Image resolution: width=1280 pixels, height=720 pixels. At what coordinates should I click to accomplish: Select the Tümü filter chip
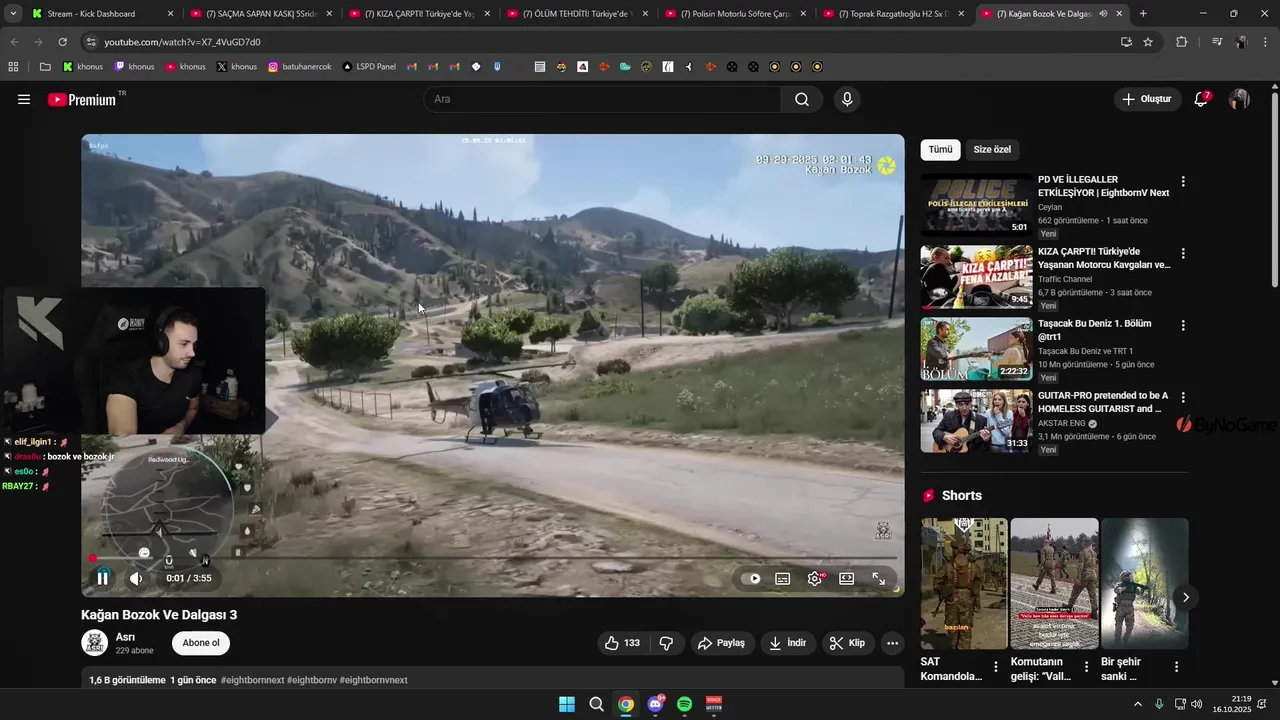click(941, 149)
